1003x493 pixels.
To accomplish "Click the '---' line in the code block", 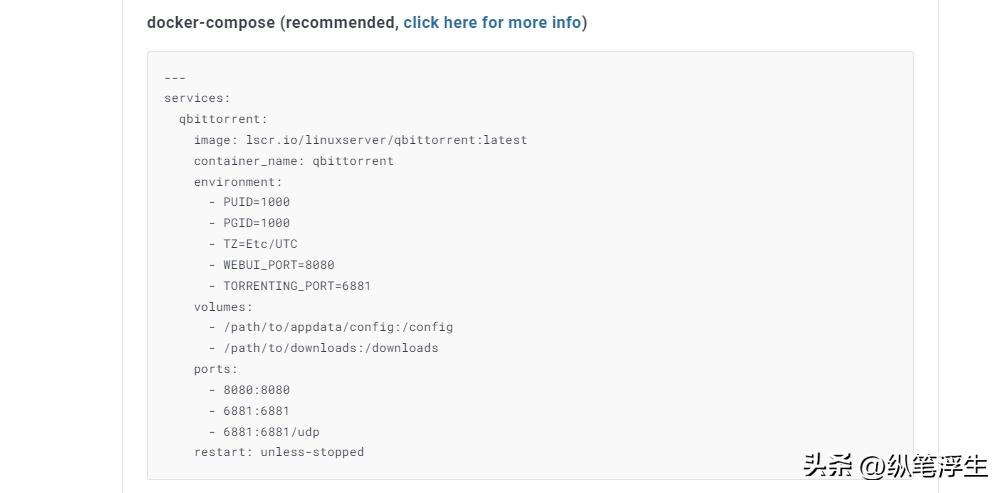I will click(175, 77).
